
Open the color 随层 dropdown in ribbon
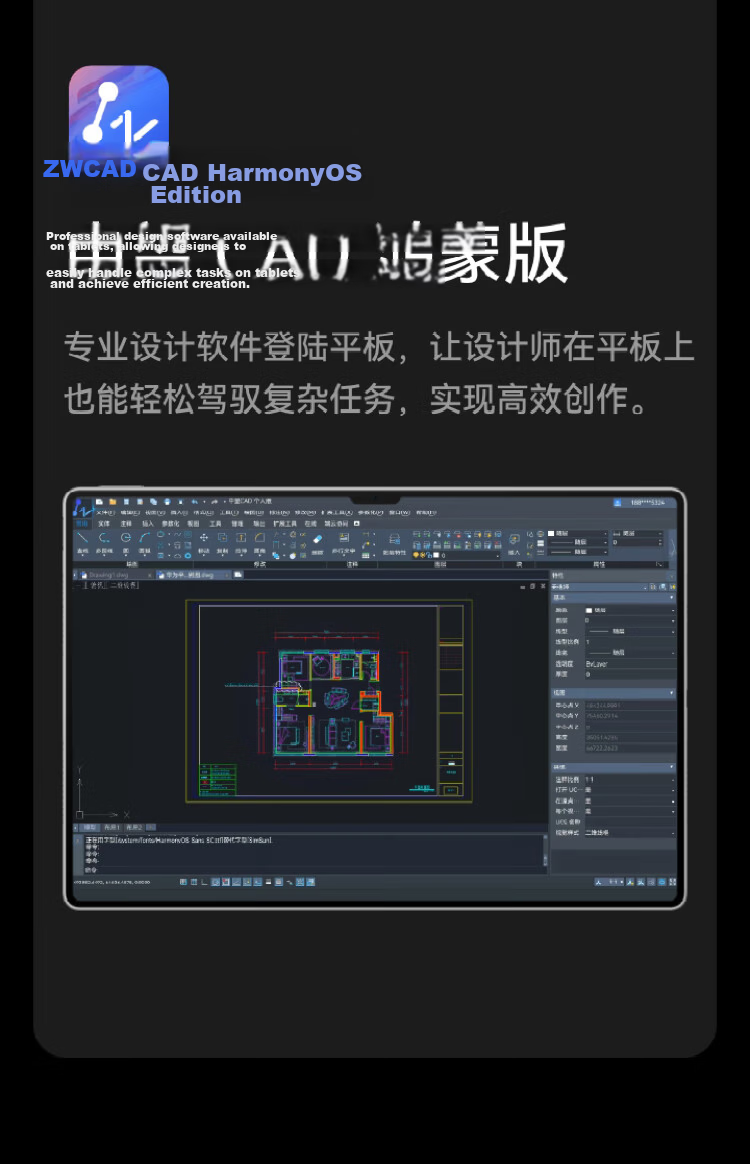click(578, 534)
